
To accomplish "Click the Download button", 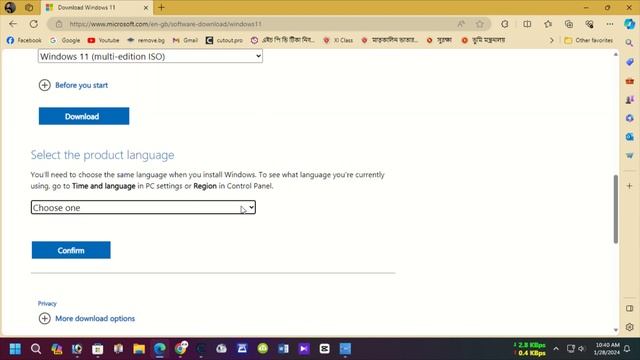I will pyautogui.click(x=84, y=116).
